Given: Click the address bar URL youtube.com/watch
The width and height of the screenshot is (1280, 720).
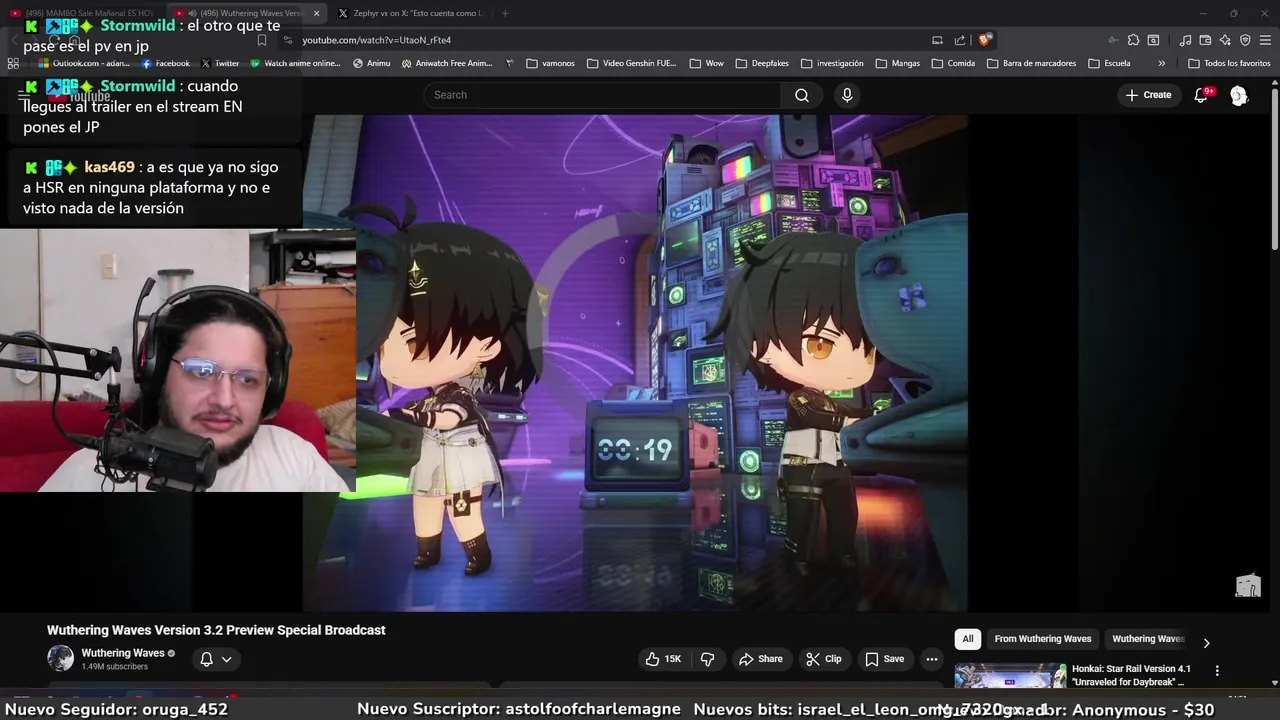Looking at the screenshot, I should coord(376,40).
